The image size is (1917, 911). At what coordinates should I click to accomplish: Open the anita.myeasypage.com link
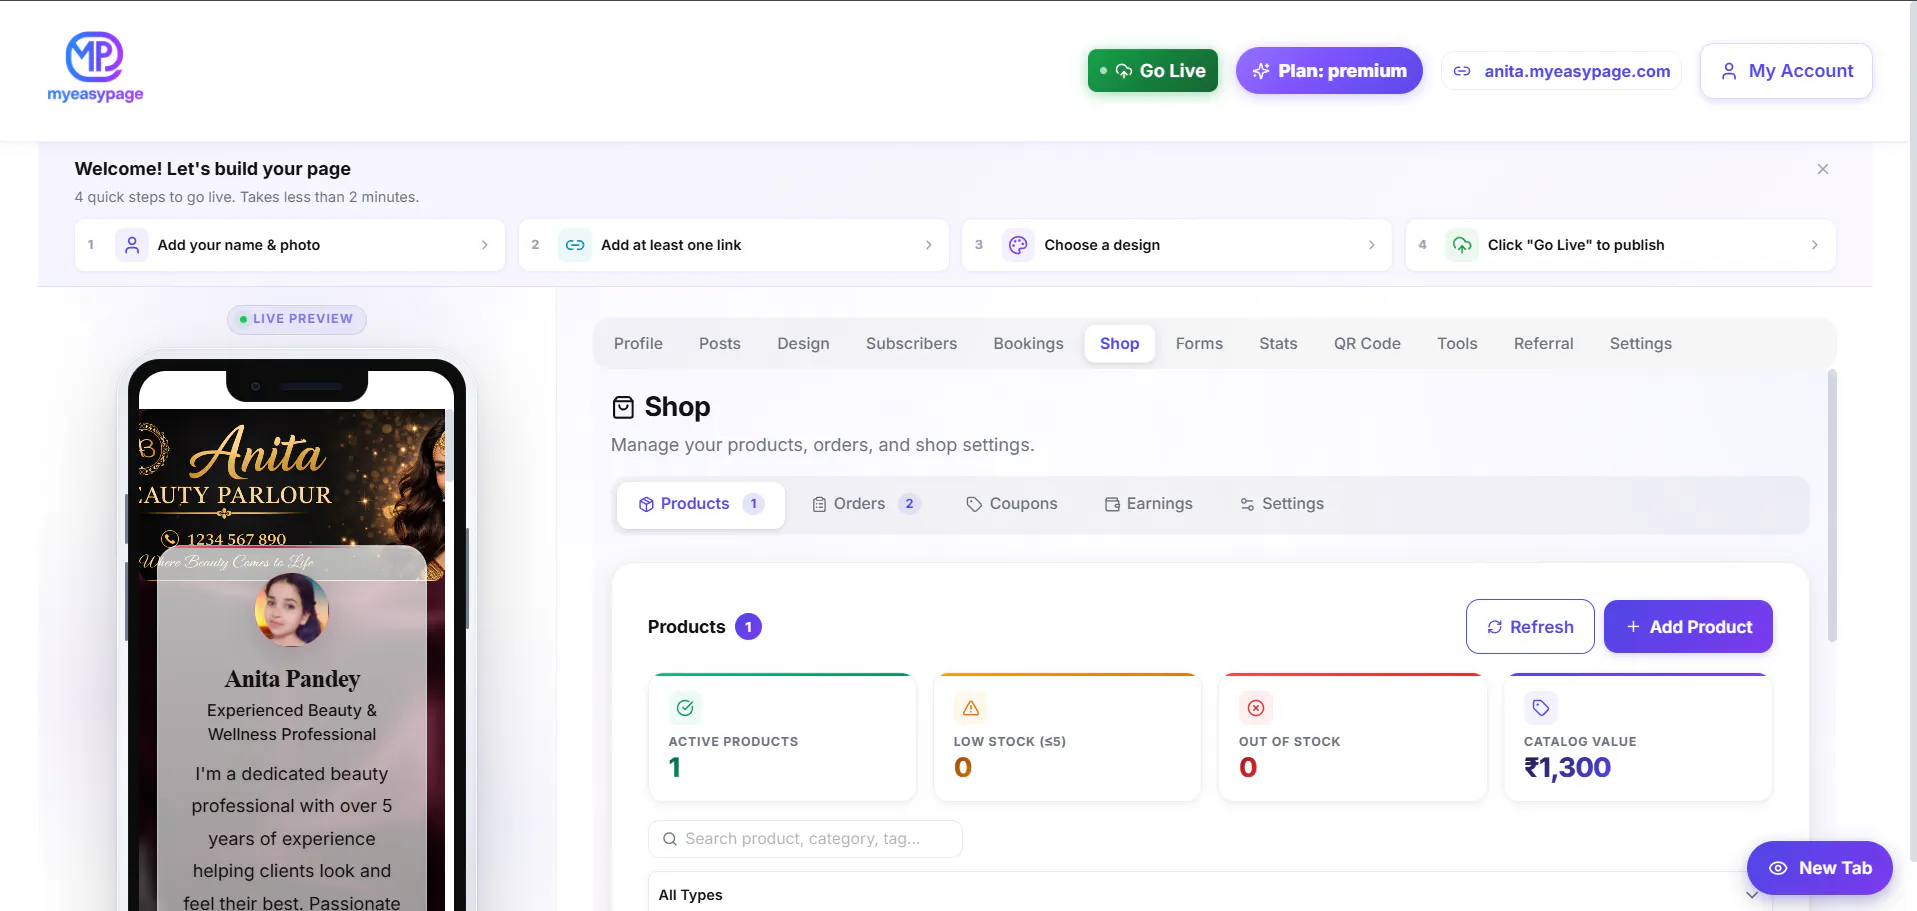click(1562, 71)
